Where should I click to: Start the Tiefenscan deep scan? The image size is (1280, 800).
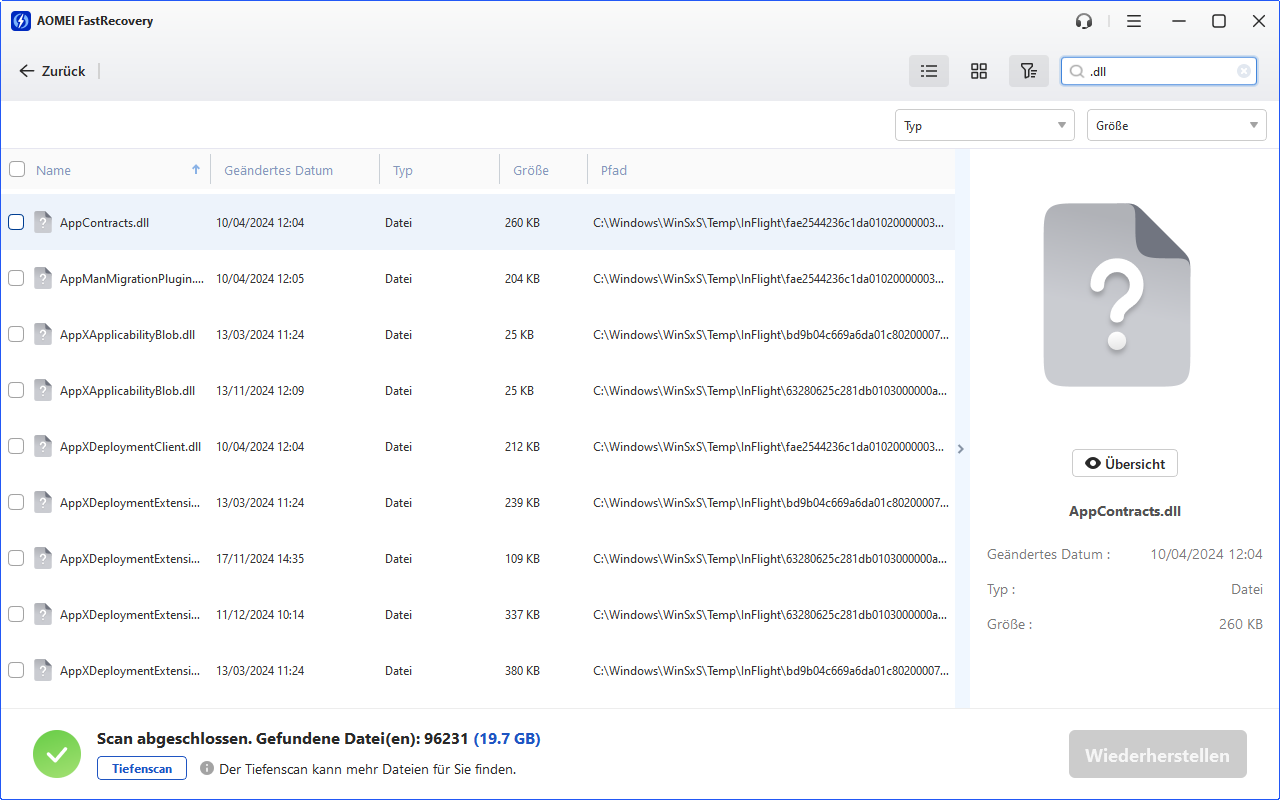point(141,768)
